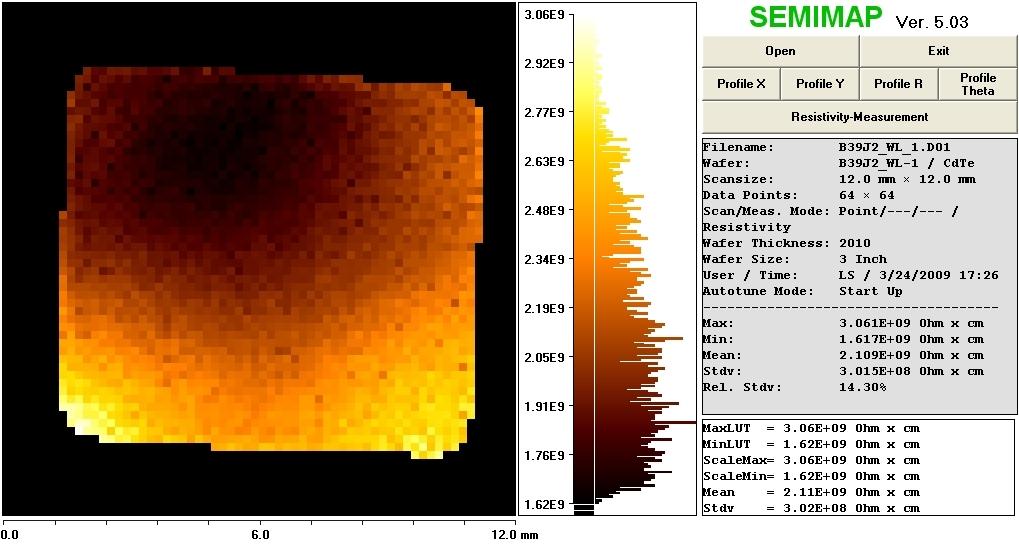This screenshot has width=1019, height=545.
Task: Click the wafer size value 3 Inch
Action: click(x=862, y=259)
